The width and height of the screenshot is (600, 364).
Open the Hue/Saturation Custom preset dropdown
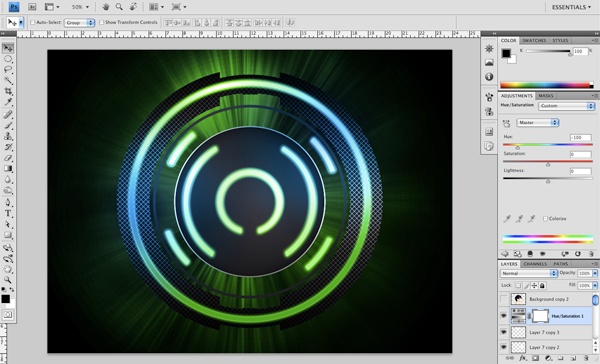click(566, 106)
